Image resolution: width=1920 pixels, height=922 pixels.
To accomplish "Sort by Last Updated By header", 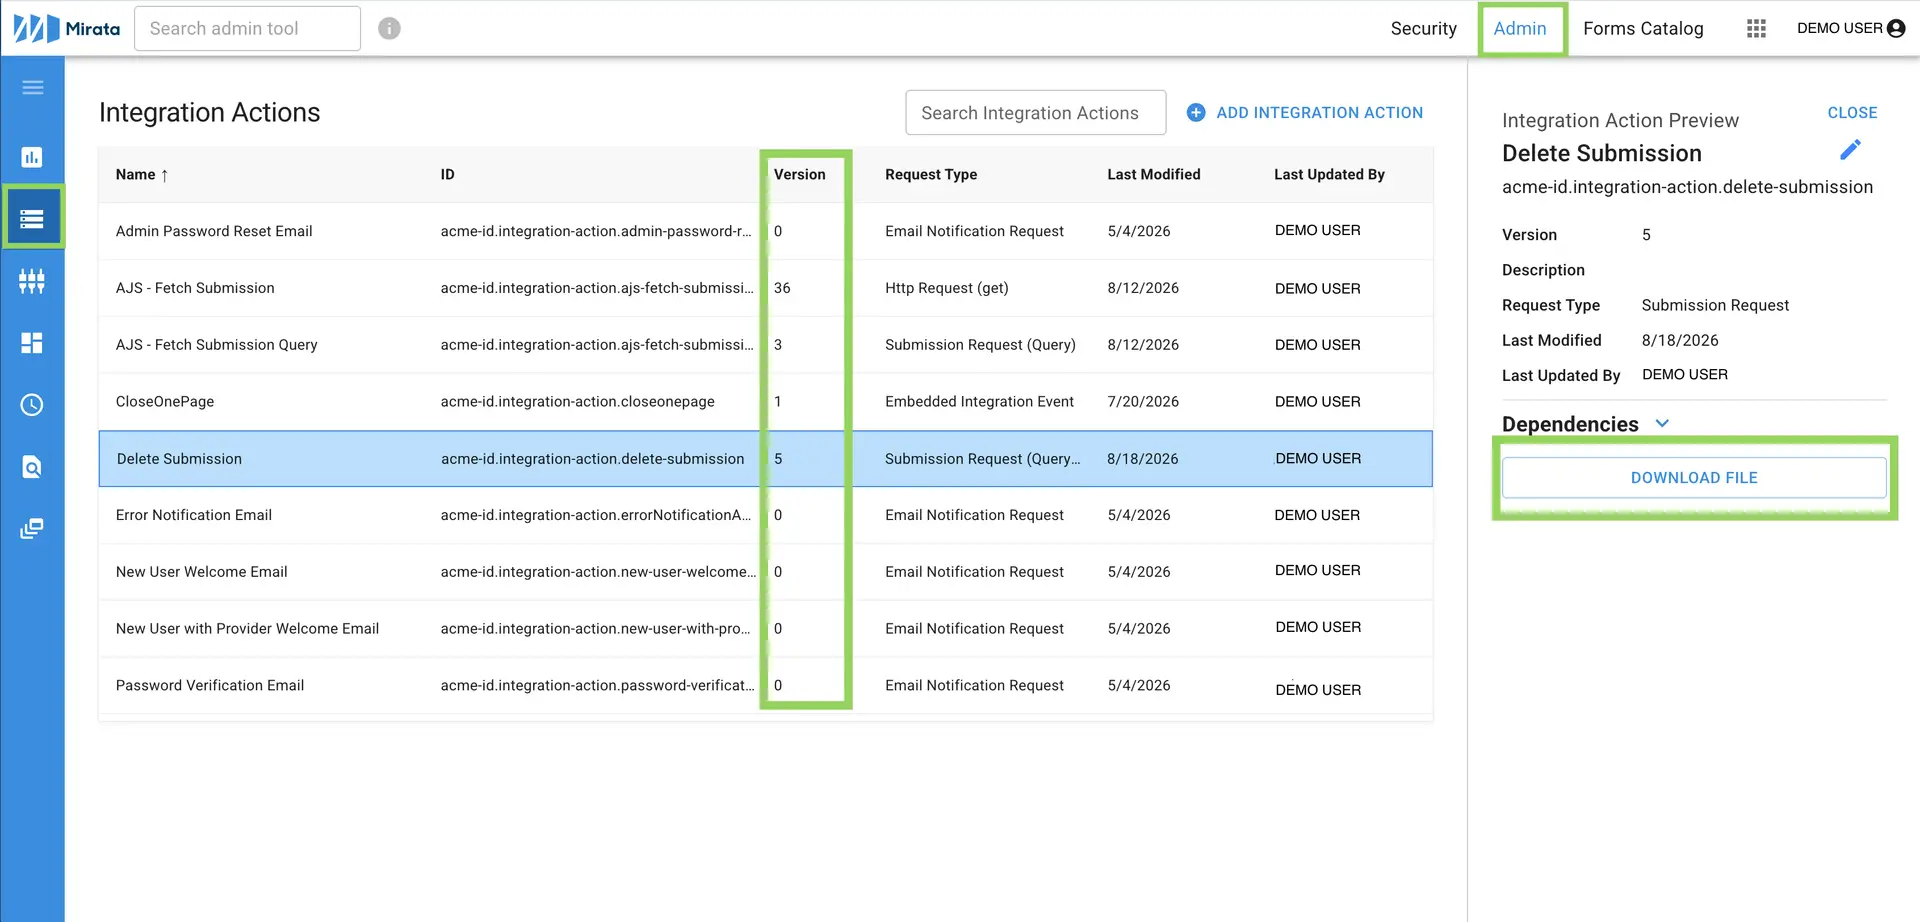I will coord(1329,174).
